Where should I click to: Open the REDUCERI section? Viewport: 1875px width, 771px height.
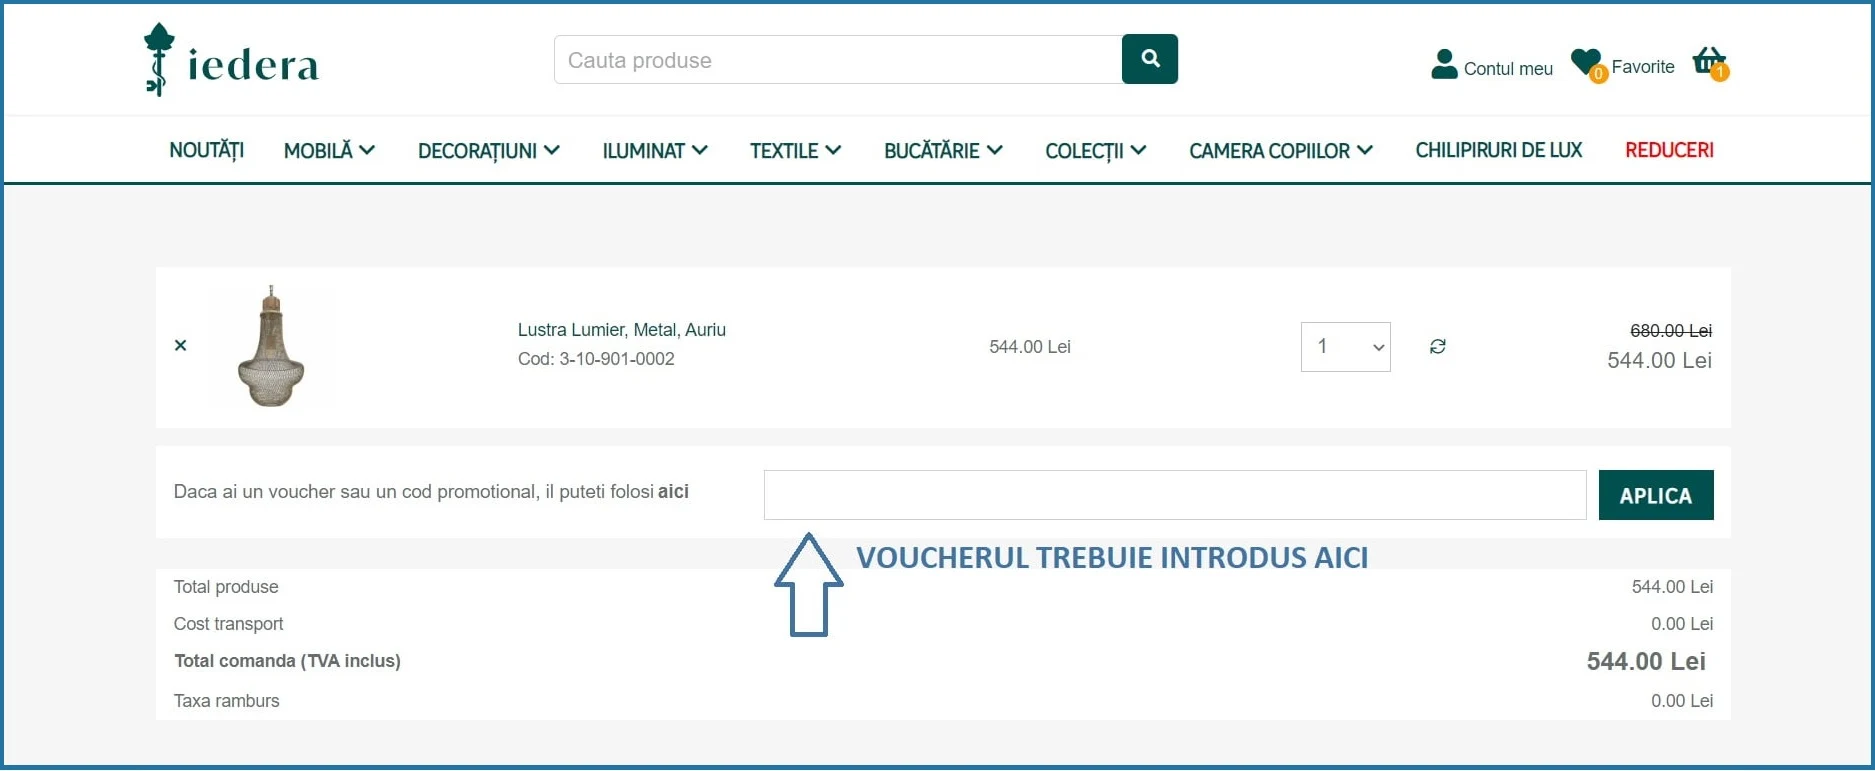click(x=1669, y=150)
